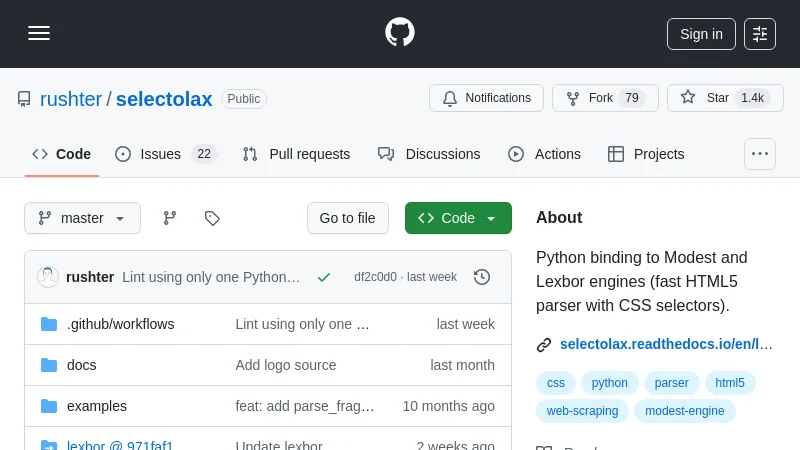Click the green commit status checkmark
Screen dimensions: 800x450
point(324,277)
